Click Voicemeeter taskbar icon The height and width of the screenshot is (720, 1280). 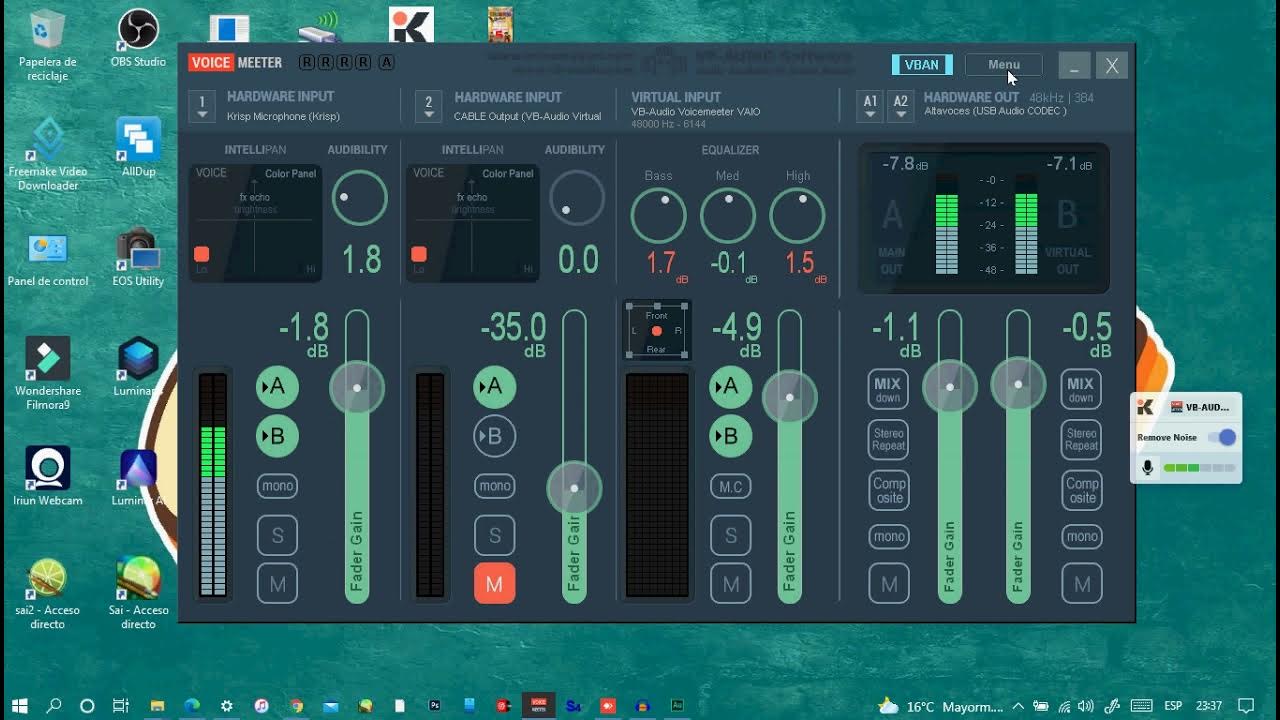tap(539, 705)
